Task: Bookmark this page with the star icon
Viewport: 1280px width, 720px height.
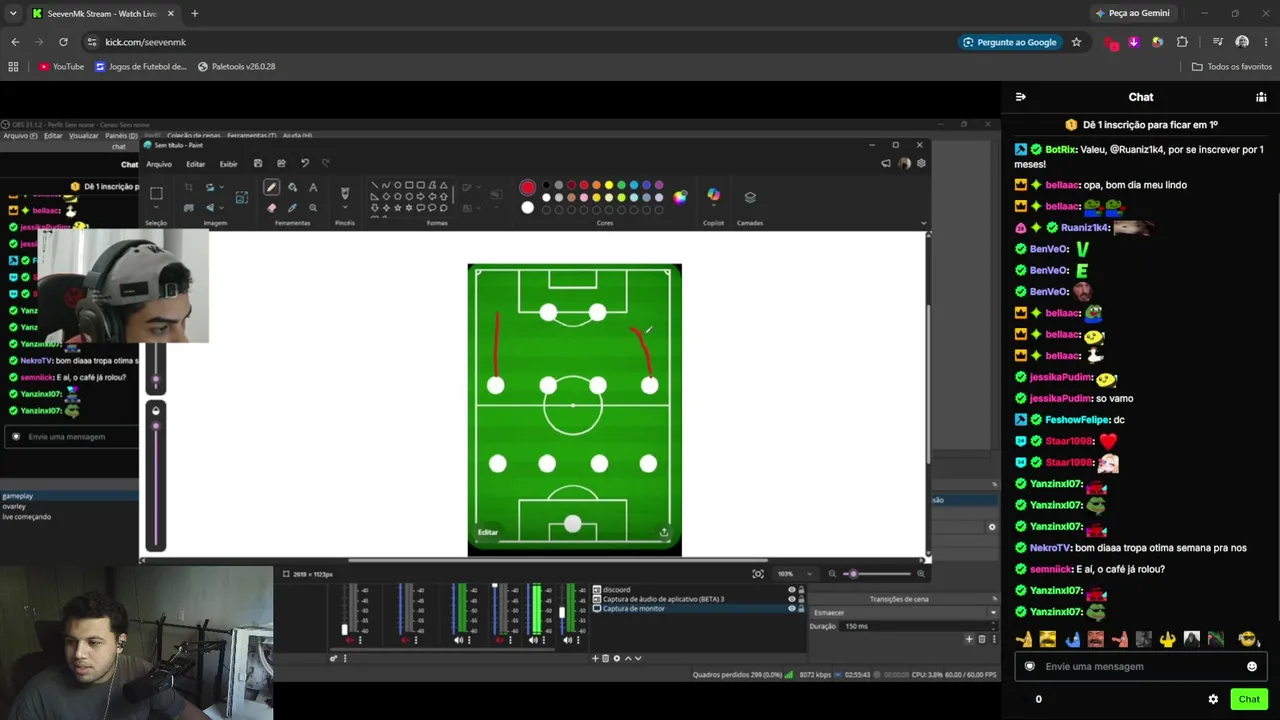Action: click(1076, 42)
